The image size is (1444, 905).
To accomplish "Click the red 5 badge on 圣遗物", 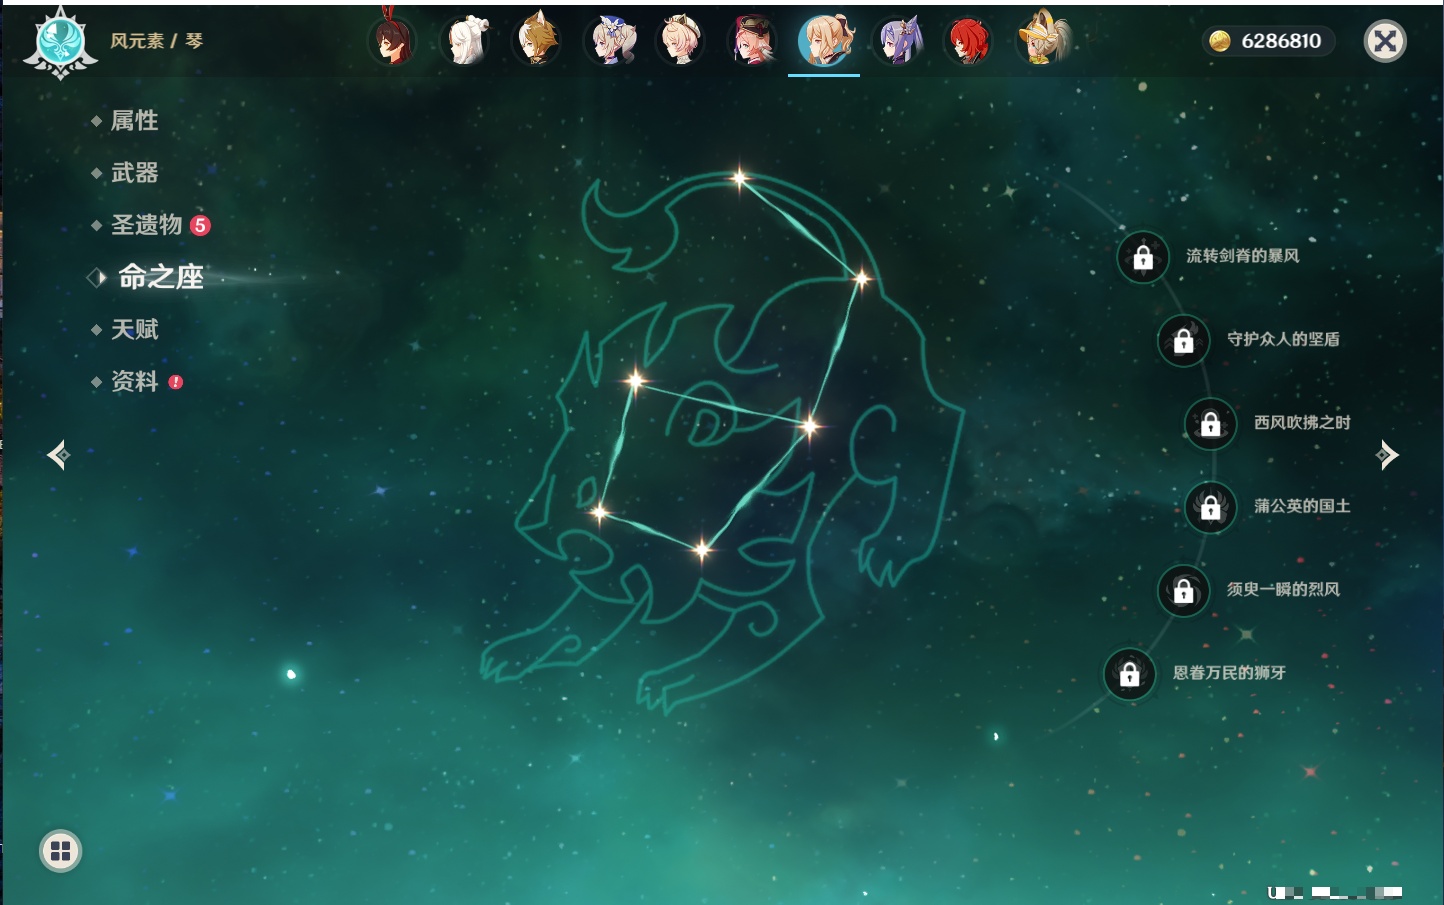I will [x=200, y=225].
